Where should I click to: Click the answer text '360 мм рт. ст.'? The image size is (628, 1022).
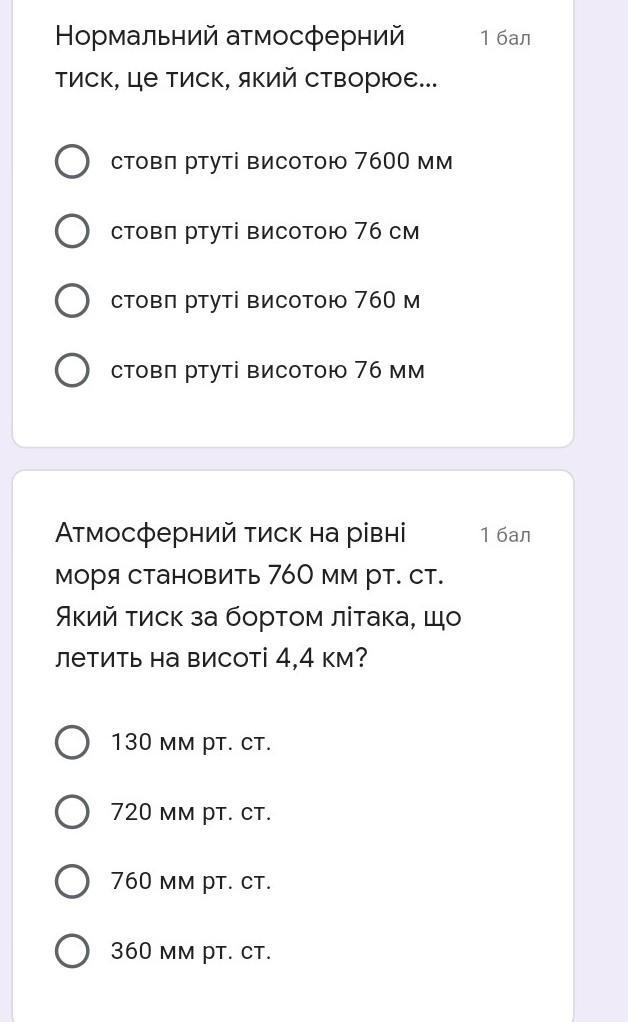pyautogui.click(x=191, y=951)
